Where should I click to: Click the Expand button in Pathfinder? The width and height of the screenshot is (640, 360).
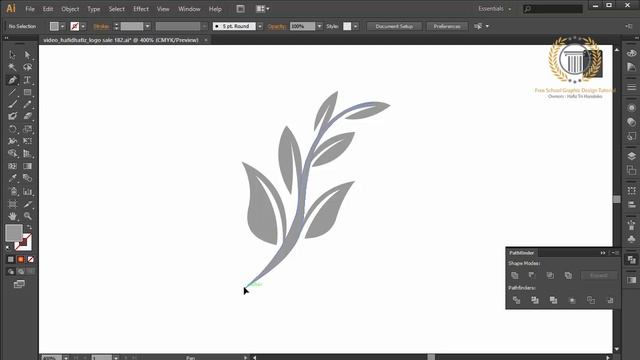coord(599,276)
